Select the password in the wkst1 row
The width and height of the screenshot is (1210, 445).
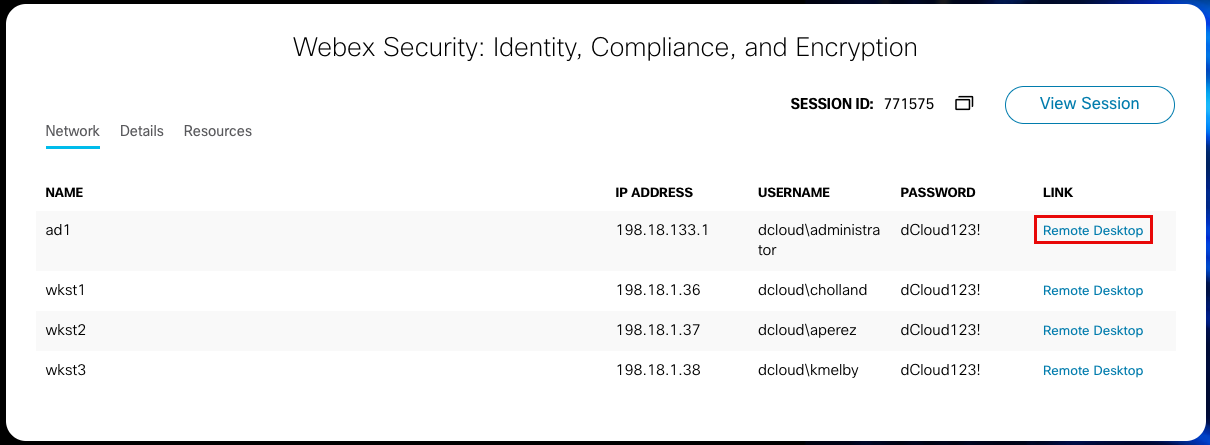[940, 290]
